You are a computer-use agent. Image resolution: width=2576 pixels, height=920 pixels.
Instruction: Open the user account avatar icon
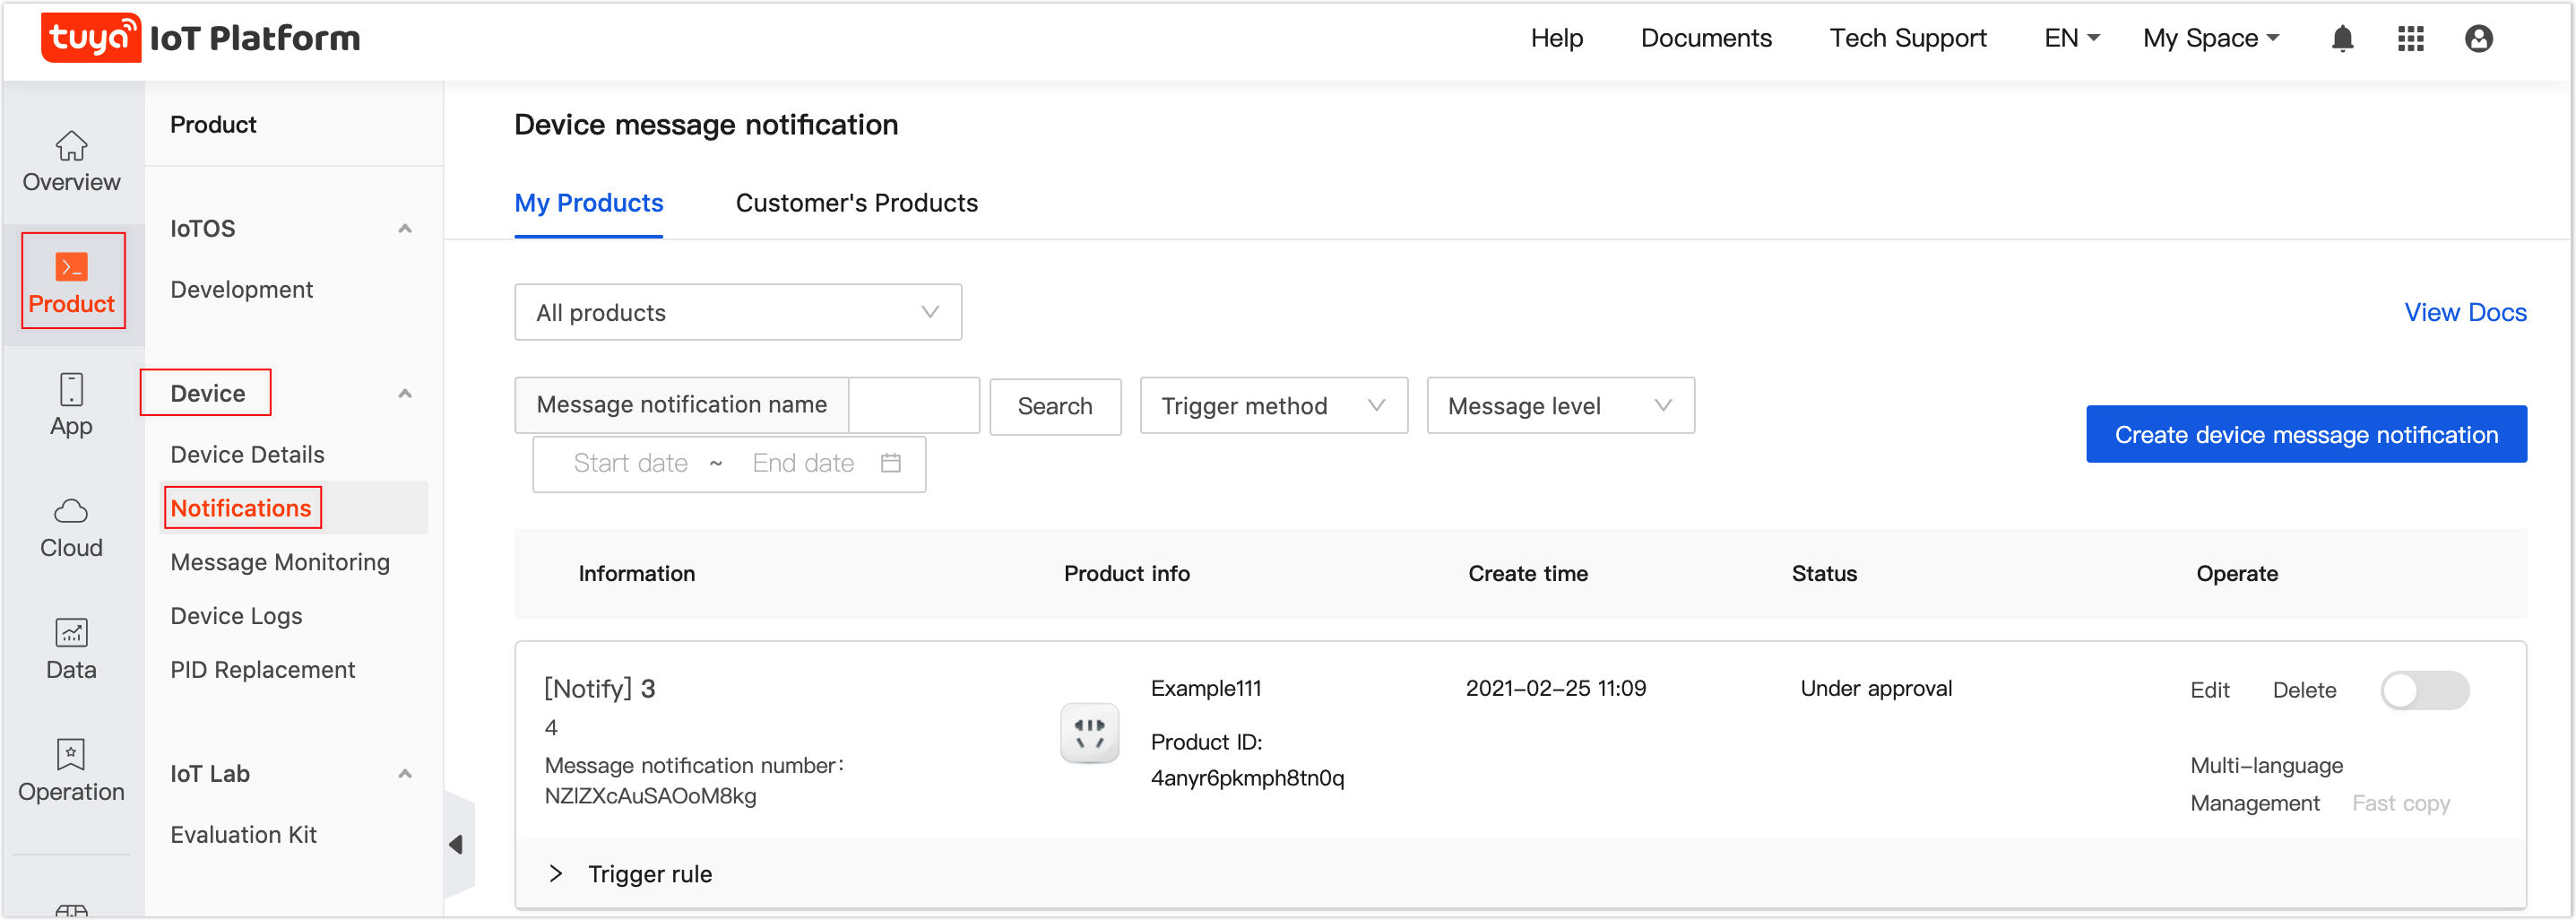pos(2479,38)
